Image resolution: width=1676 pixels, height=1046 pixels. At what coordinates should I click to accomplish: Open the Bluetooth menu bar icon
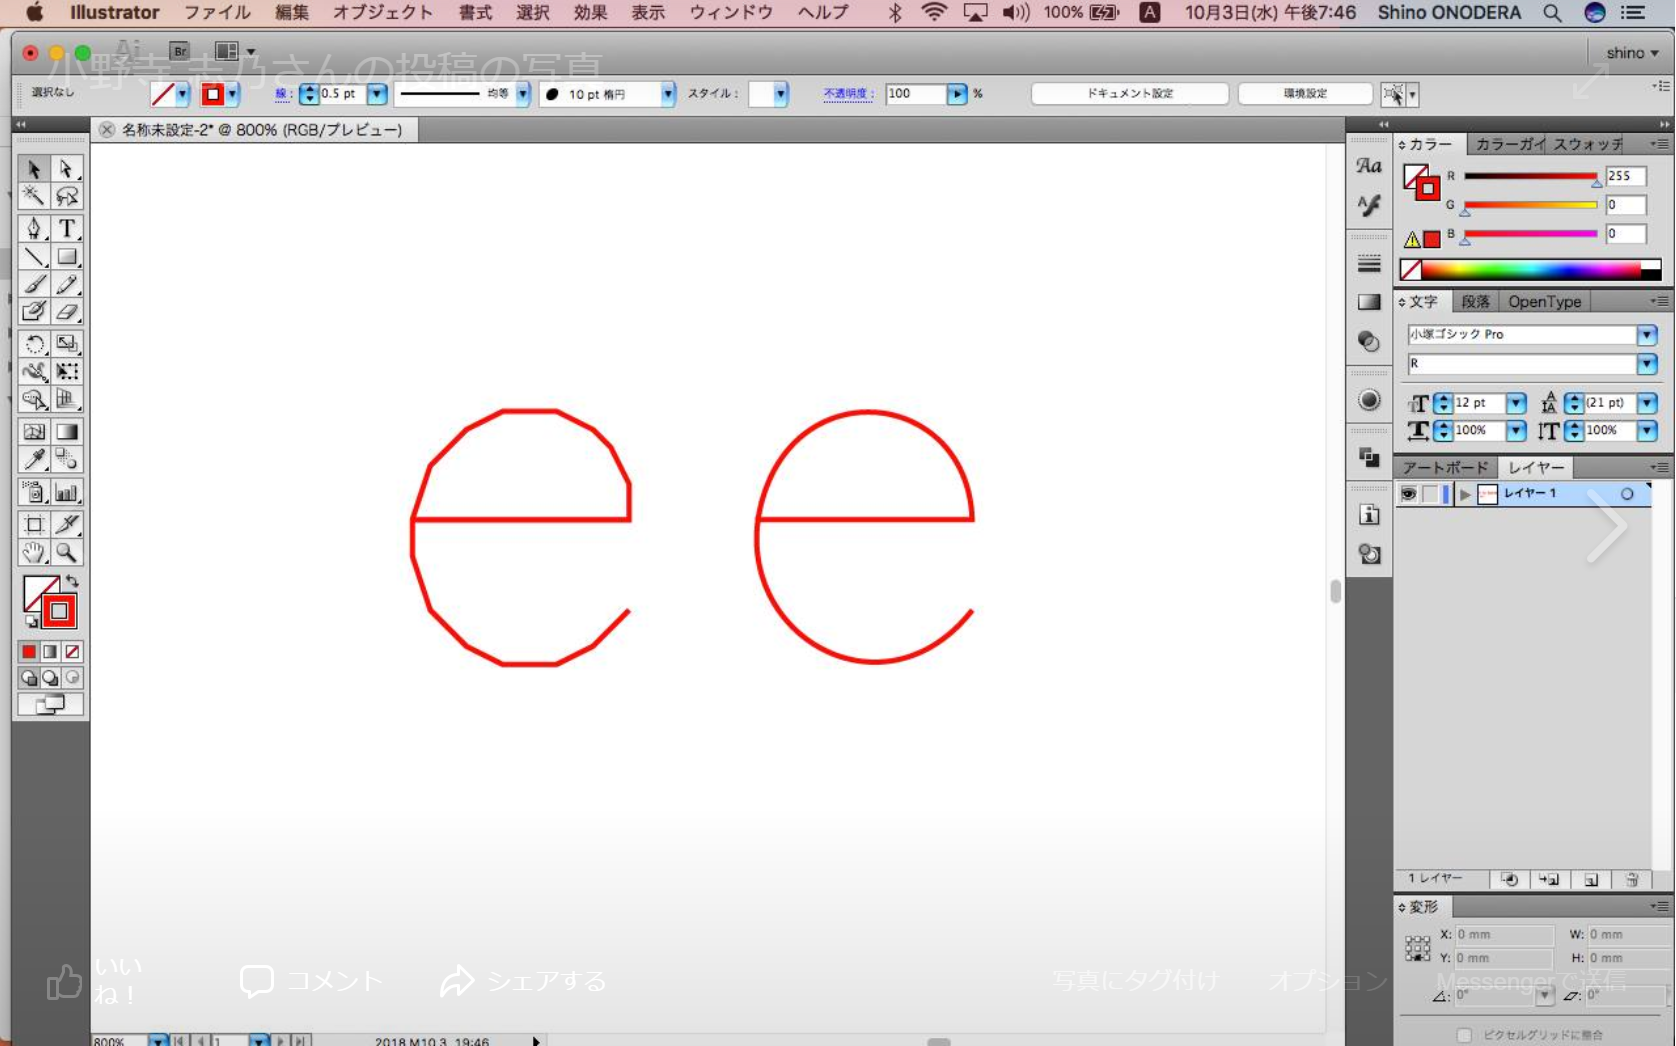[895, 12]
